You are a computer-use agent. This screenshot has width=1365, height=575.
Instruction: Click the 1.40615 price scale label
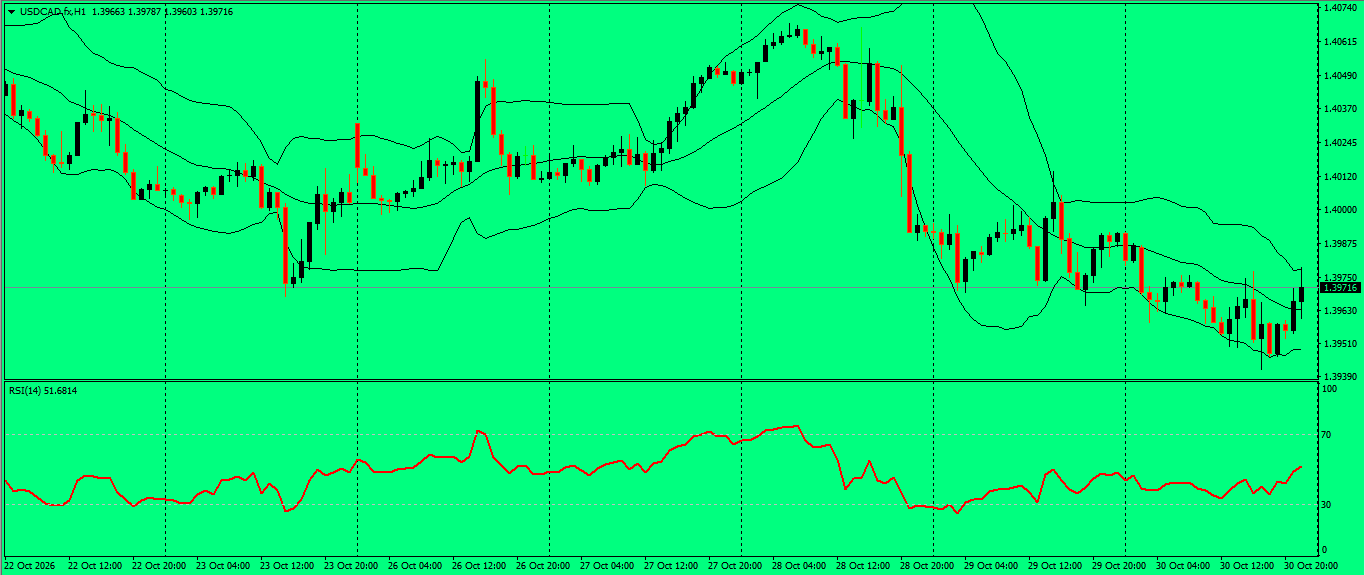[x=1339, y=41]
